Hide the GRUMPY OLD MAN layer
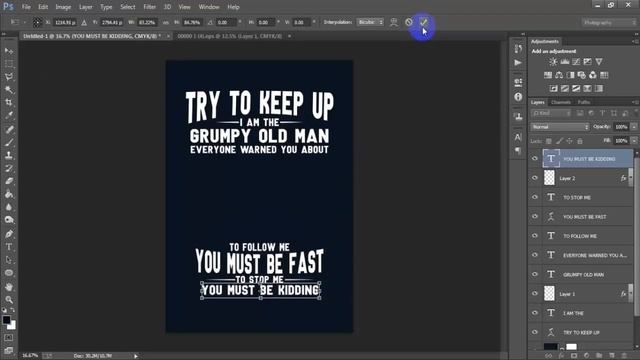This screenshot has width=640, height=360. tap(535, 274)
